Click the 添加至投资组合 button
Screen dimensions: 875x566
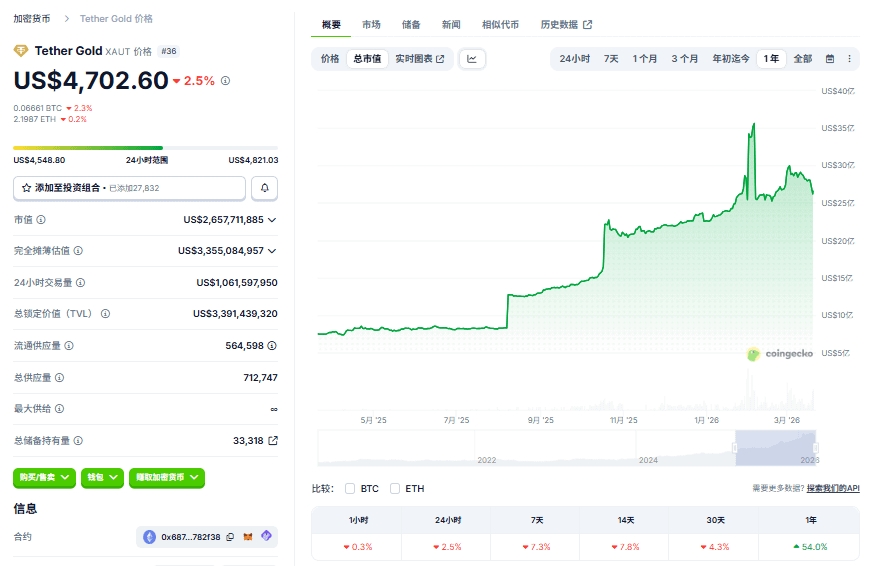pyautogui.click(x=129, y=188)
